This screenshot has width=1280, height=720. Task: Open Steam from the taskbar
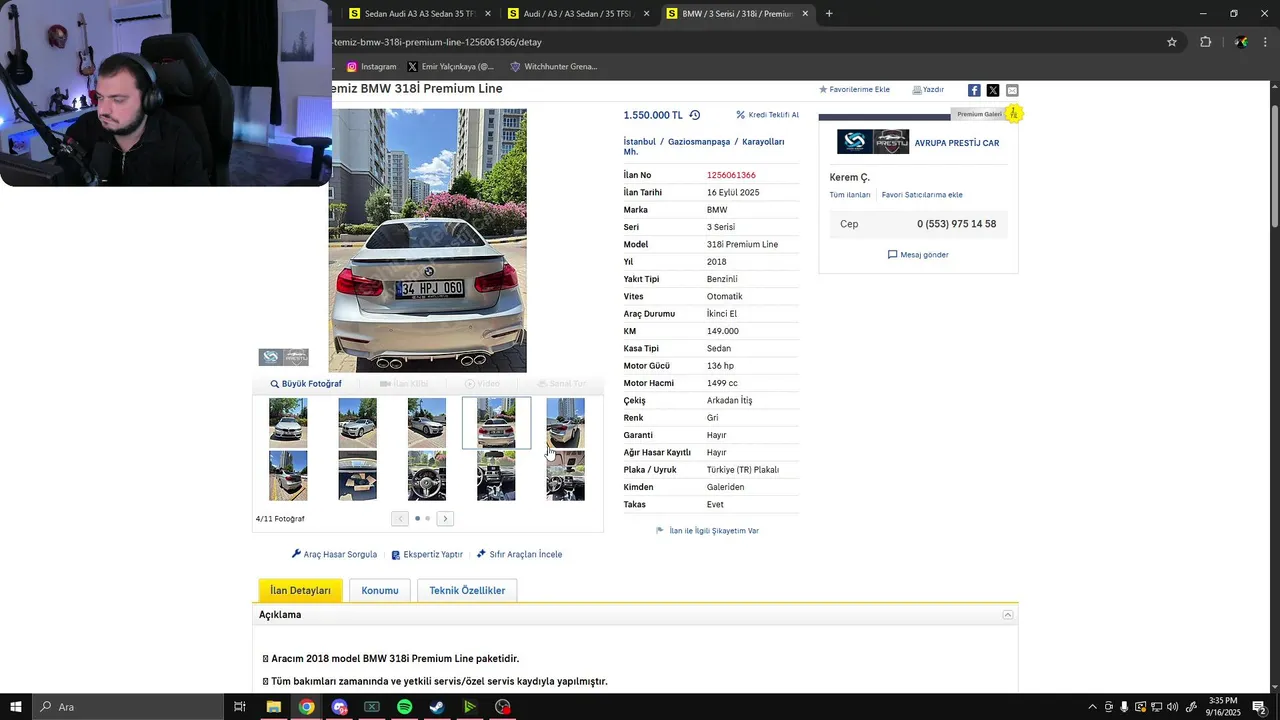[437, 707]
